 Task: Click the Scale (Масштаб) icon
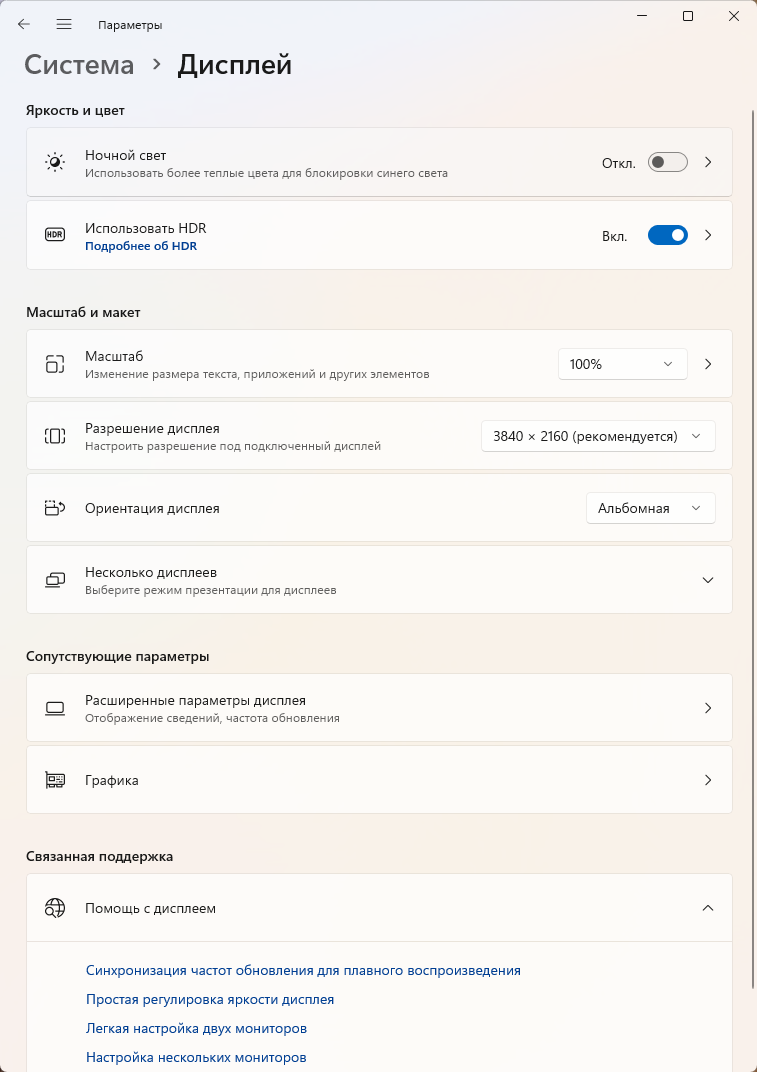coord(55,364)
